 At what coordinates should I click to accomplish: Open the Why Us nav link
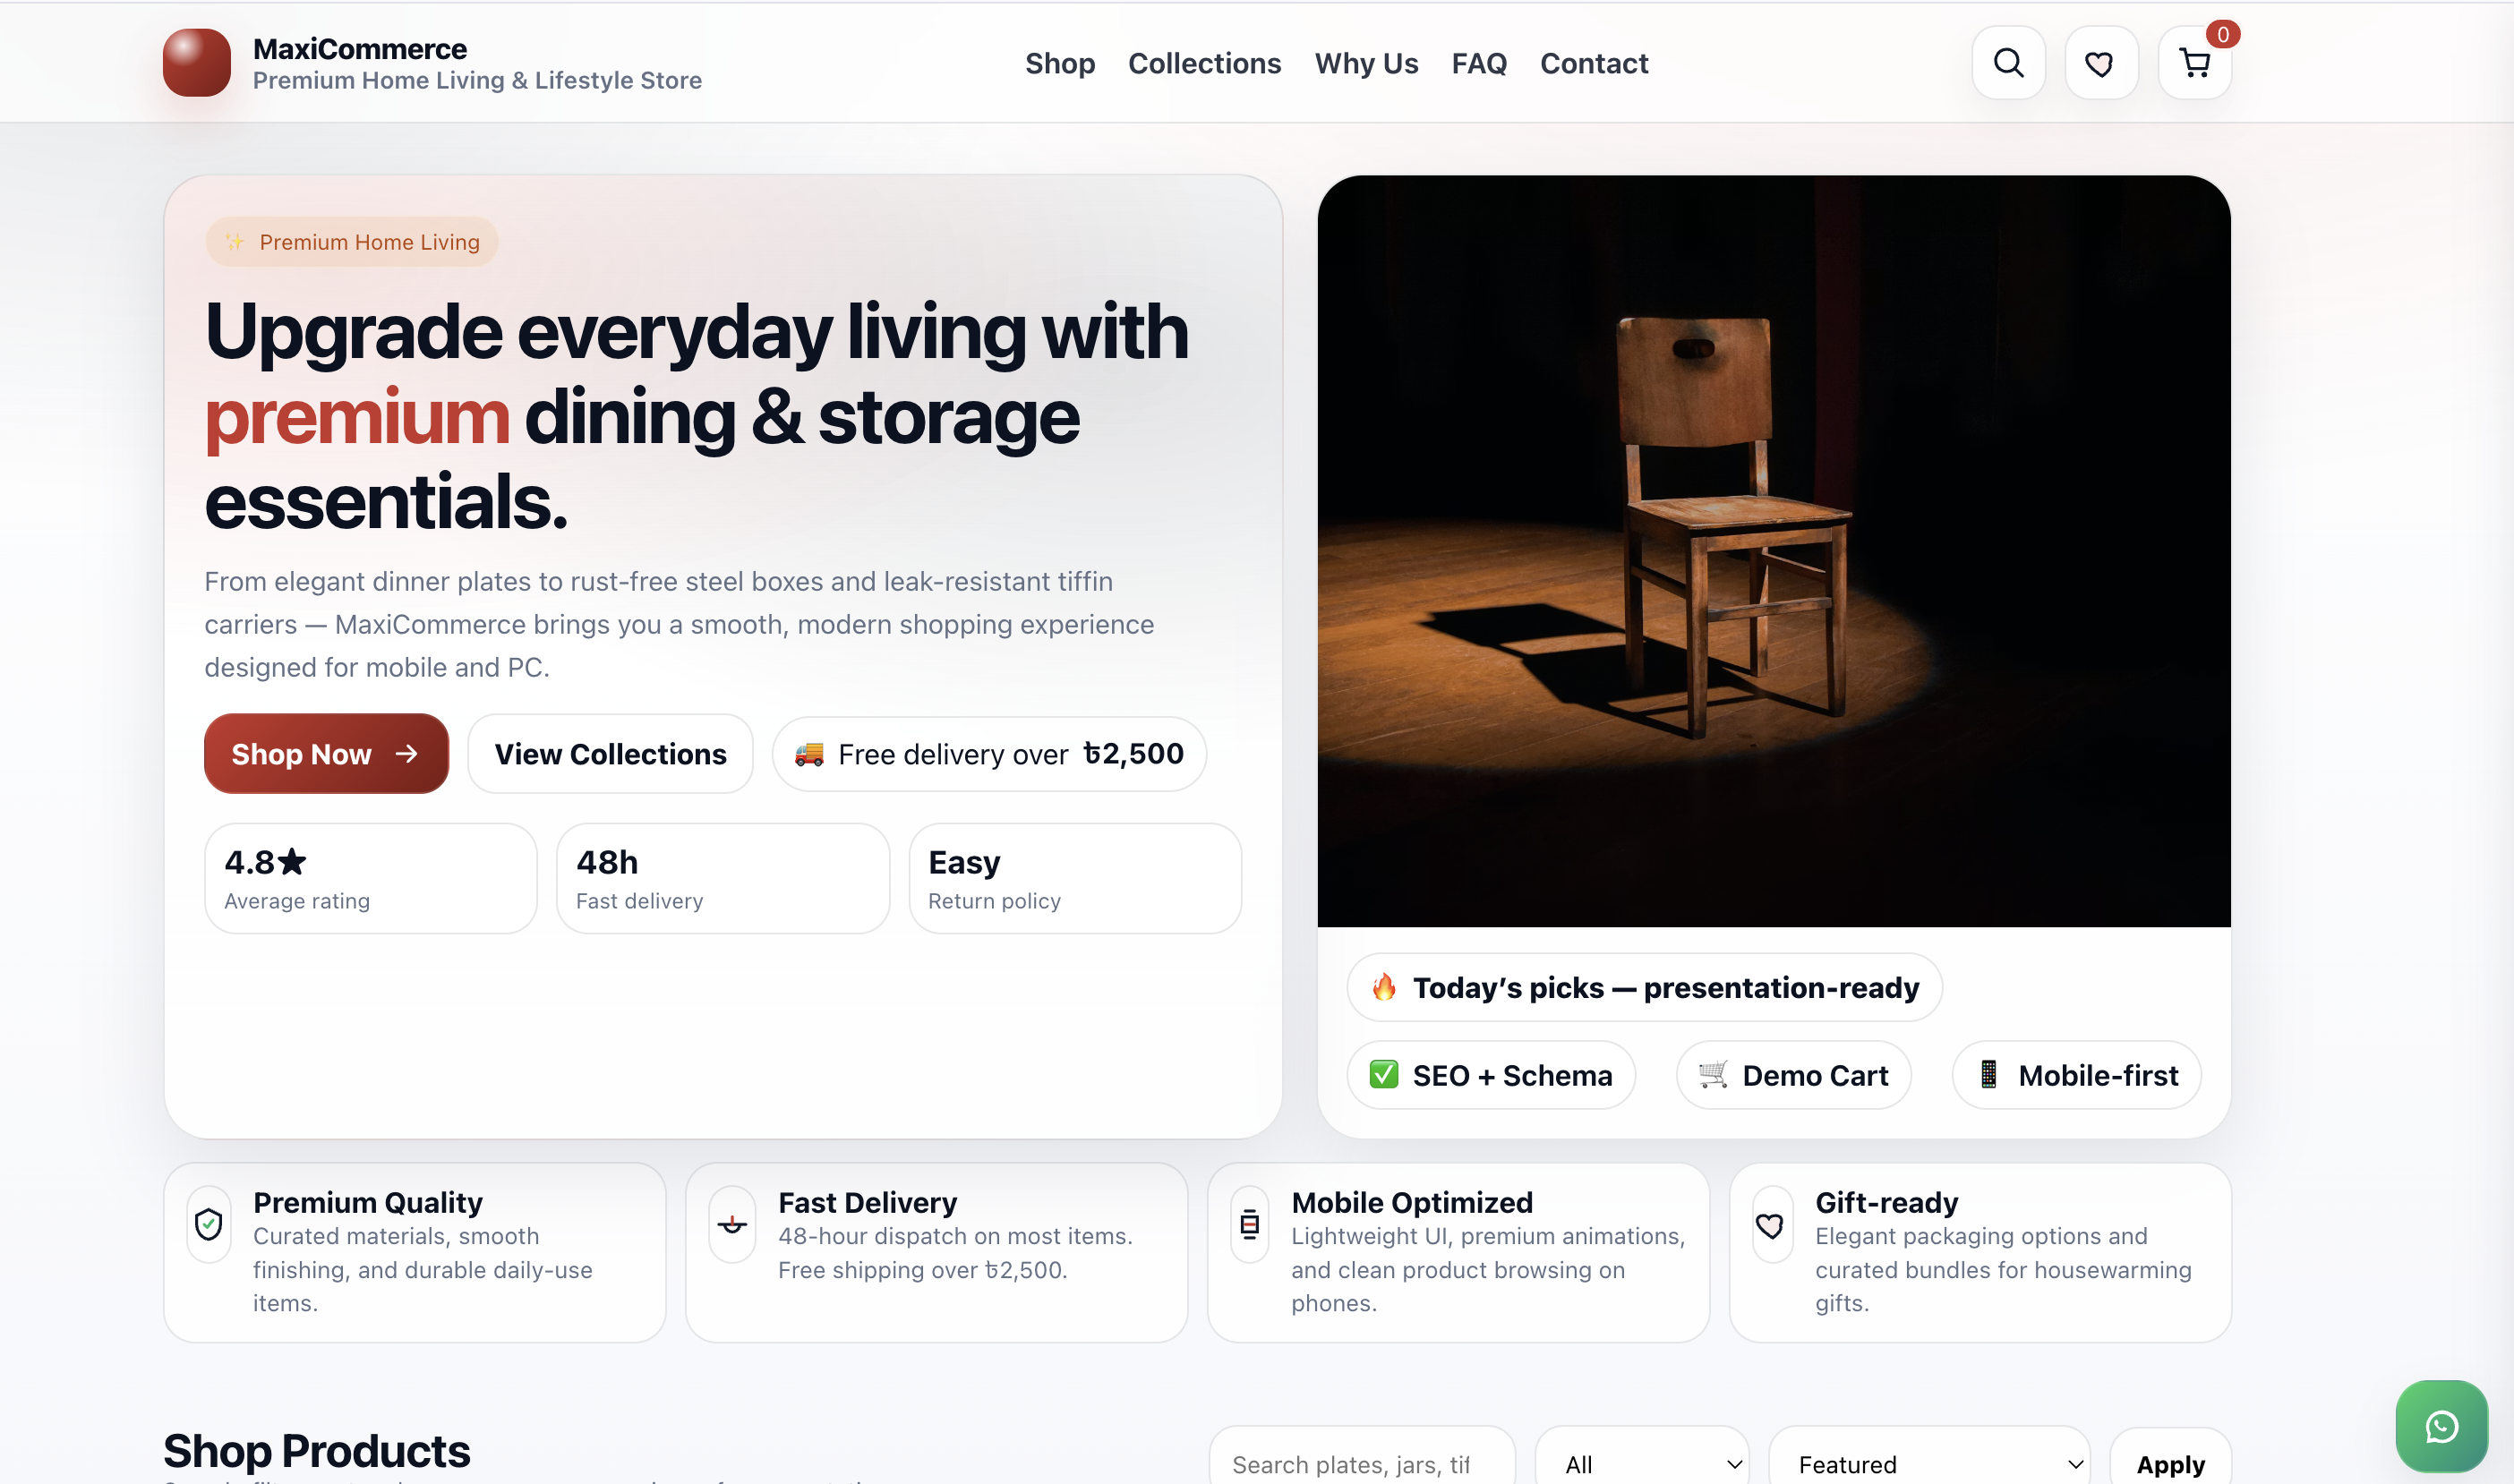click(1366, 63)
